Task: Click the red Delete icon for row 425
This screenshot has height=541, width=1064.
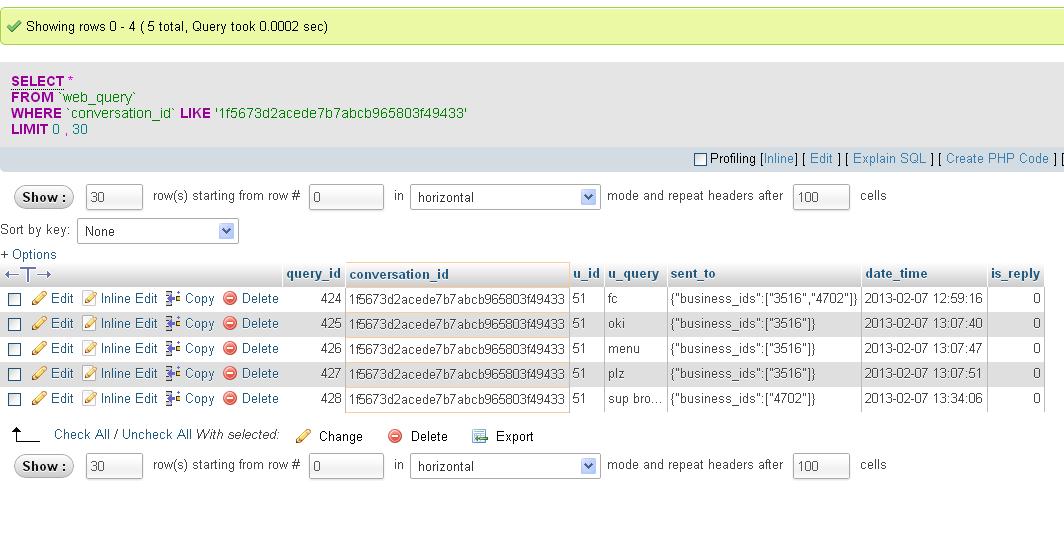Action: pyautogui.click(x=230, y=324)
